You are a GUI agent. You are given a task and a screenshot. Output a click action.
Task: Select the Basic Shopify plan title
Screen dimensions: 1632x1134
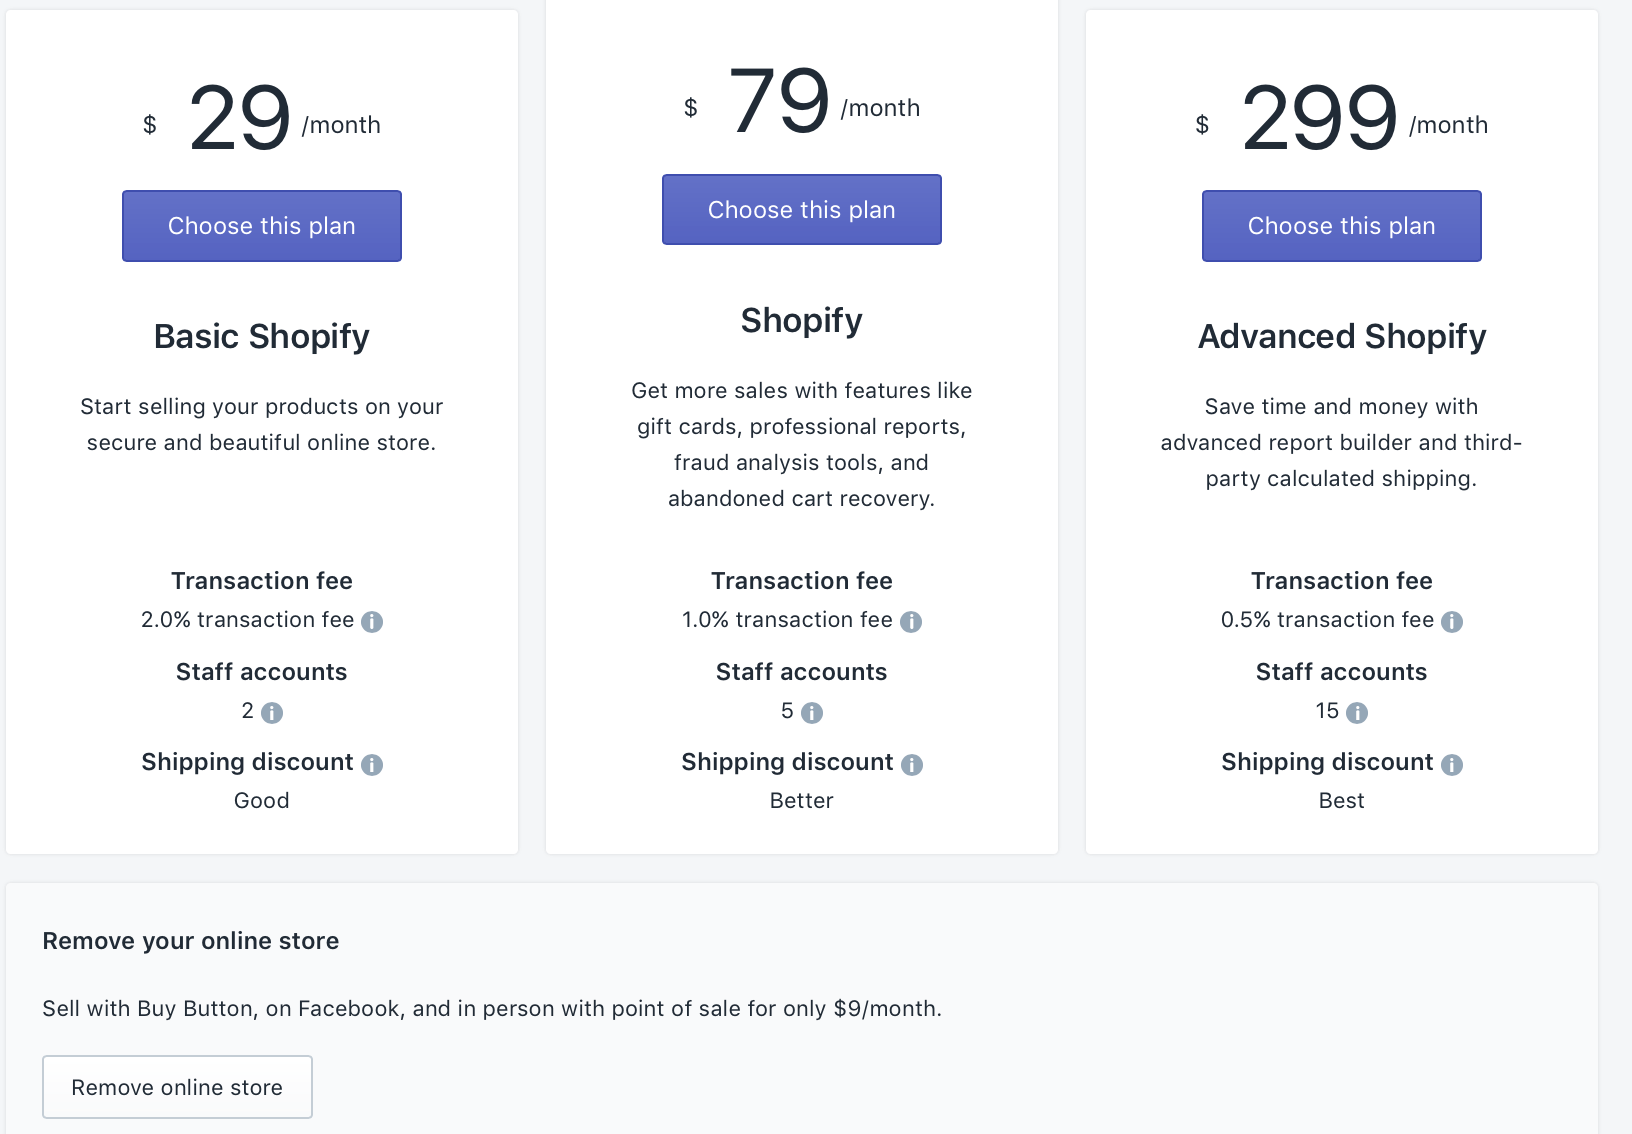262,337
